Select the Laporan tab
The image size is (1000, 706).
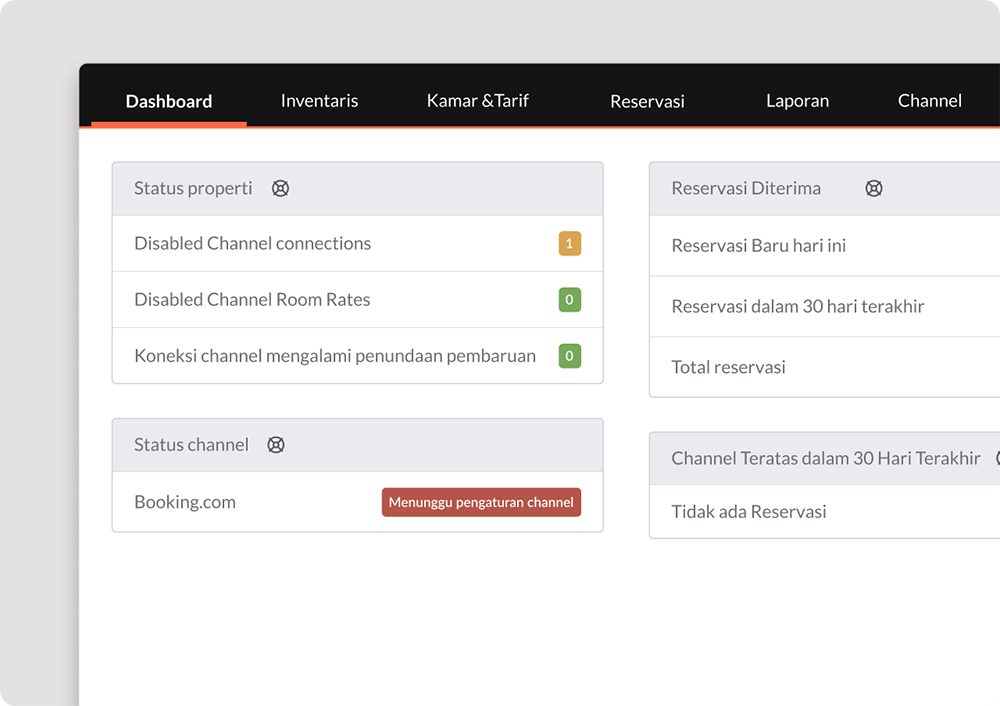[797, 101]
